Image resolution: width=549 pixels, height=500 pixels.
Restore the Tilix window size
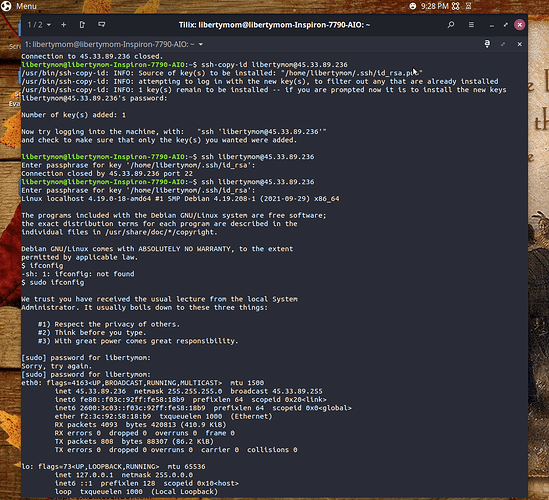505,25
